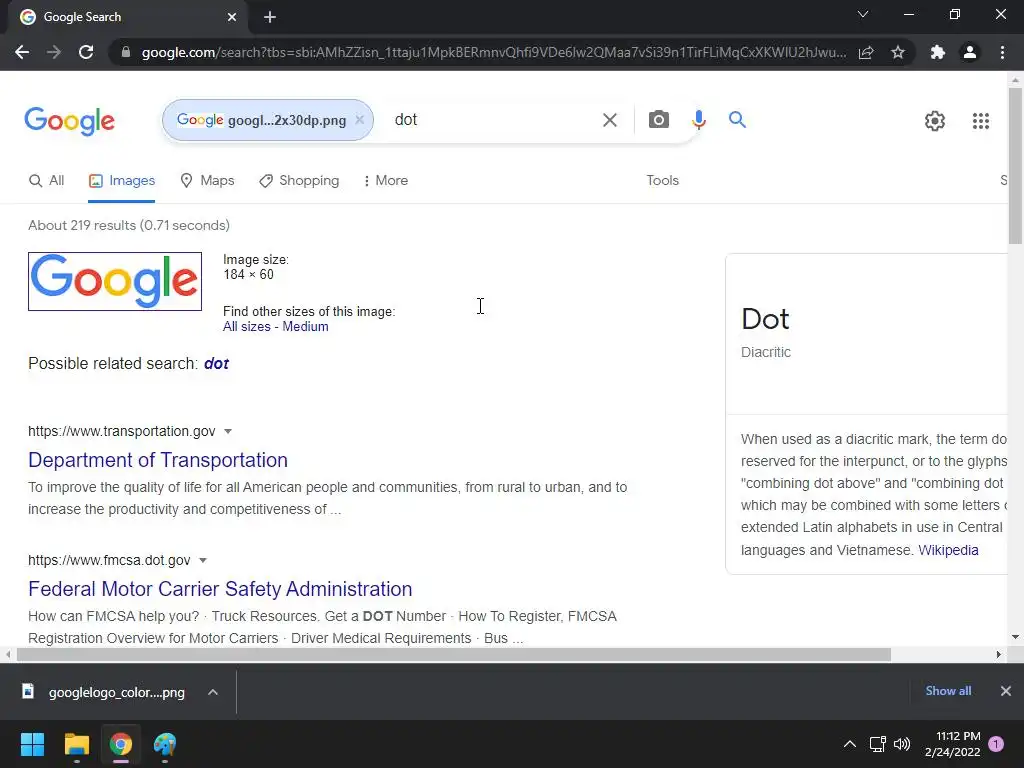Open the Google apps grid
Image resolution: width=1024 pixels, height=768 pixels.
pos(980,121)
